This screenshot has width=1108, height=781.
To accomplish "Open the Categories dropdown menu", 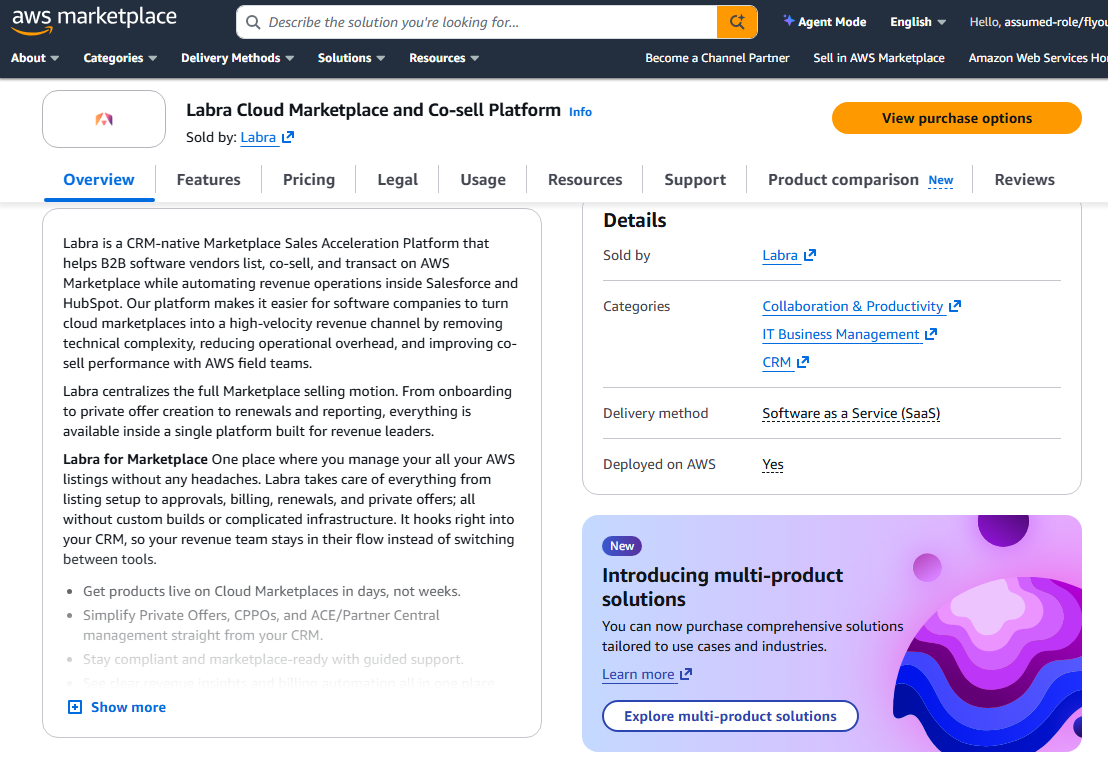I will pyautogui.click(x=120, y=58).
